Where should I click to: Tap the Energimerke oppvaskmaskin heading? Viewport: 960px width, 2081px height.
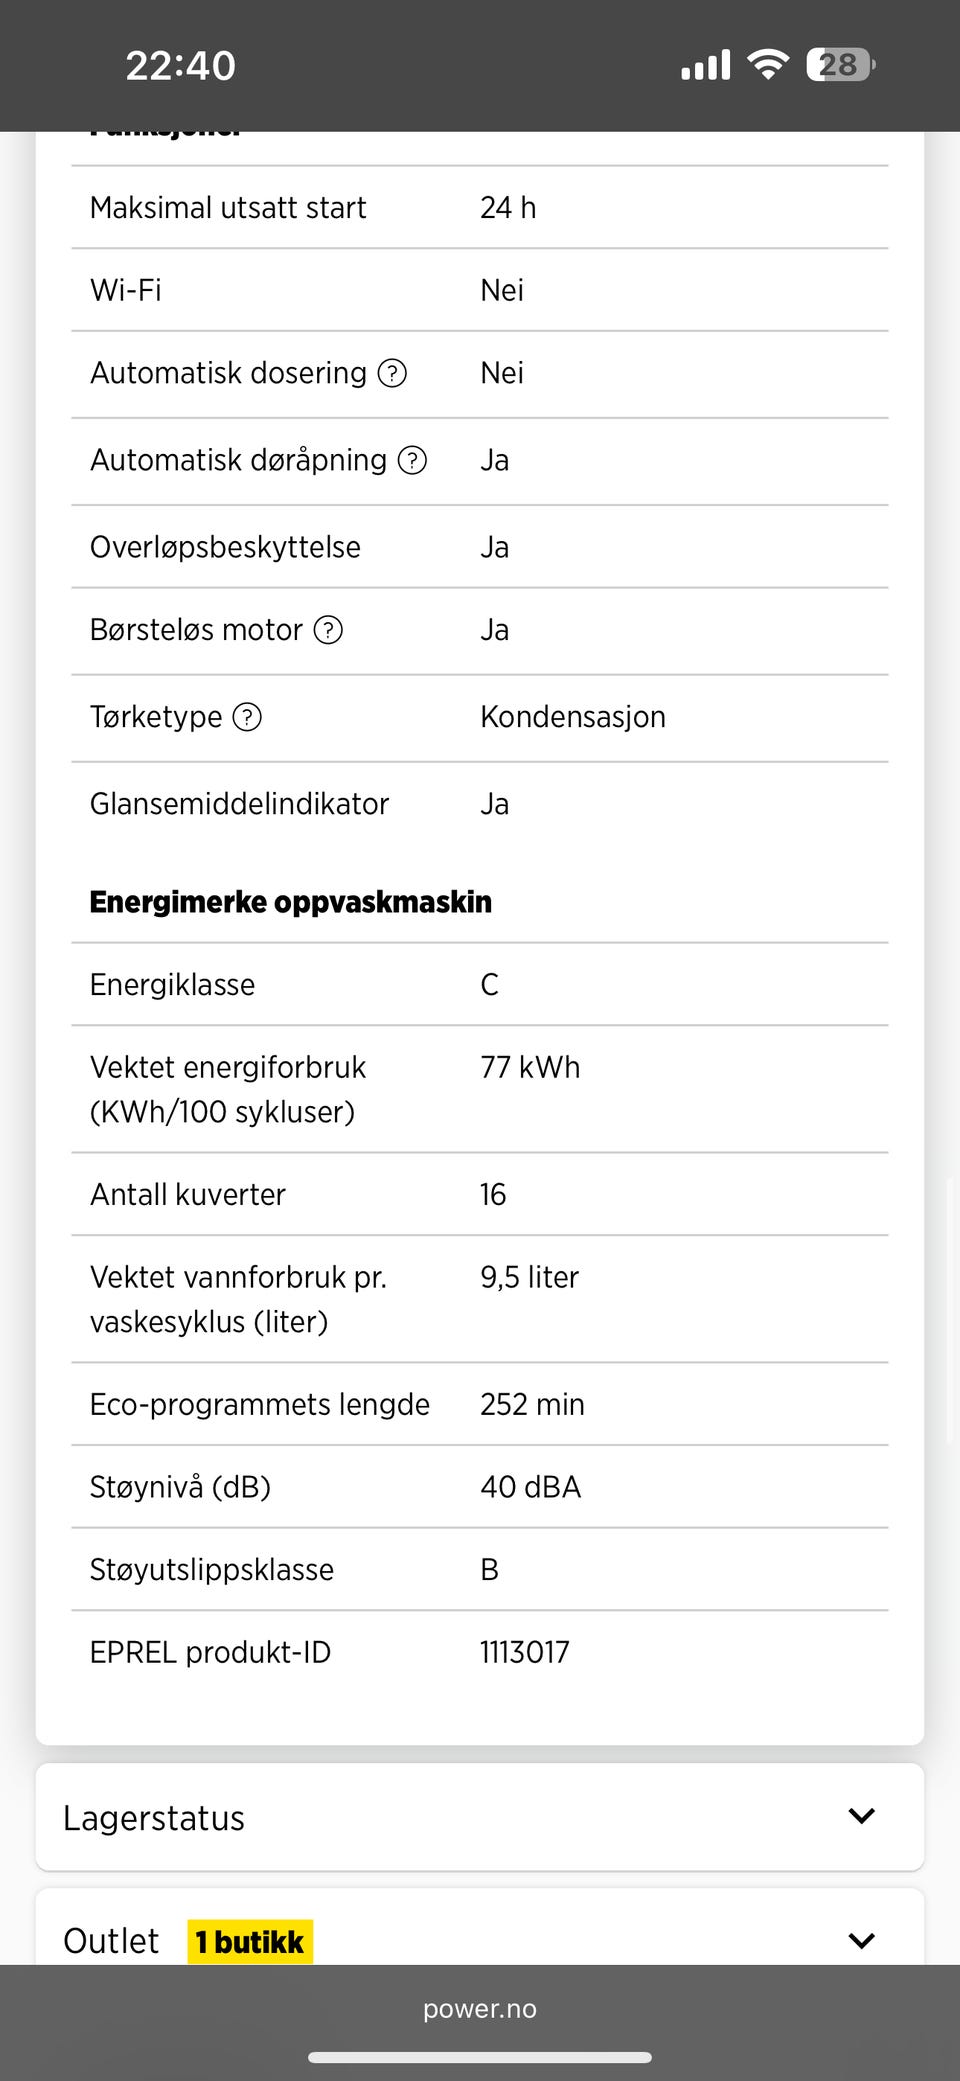click(x=291, y=902)
